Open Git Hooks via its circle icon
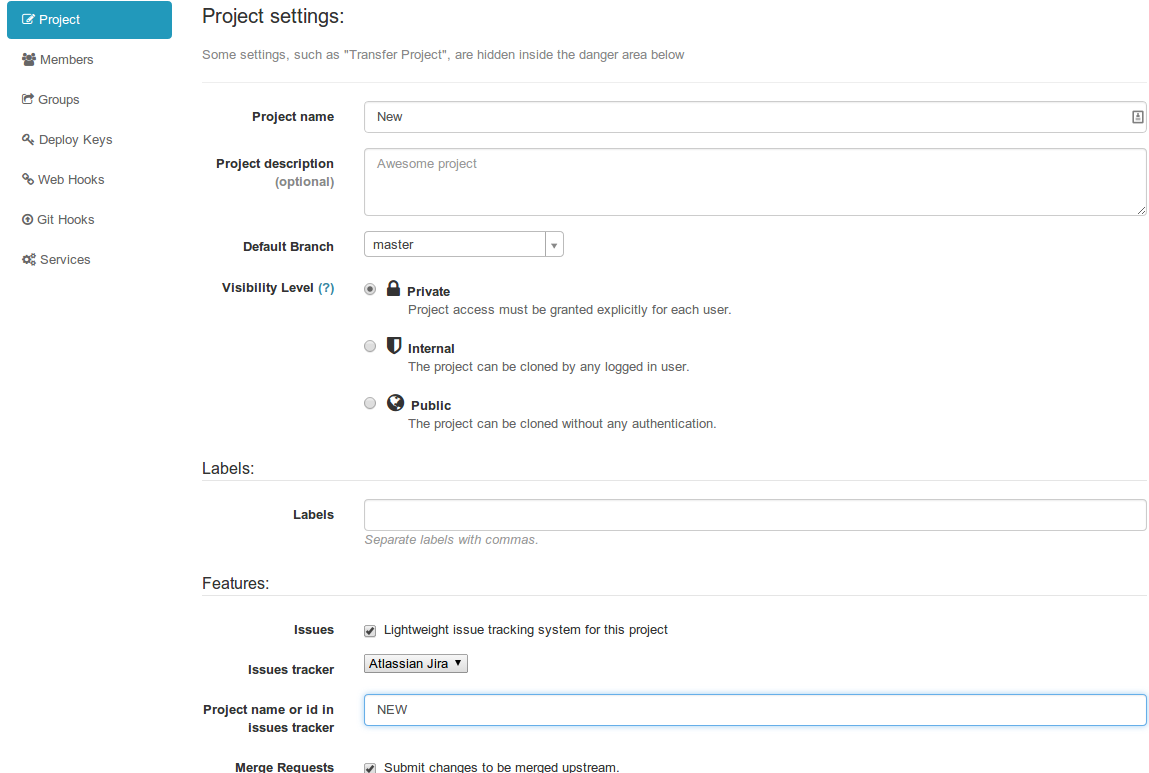This screenshot has width=1149, height=773. (27, 219)
